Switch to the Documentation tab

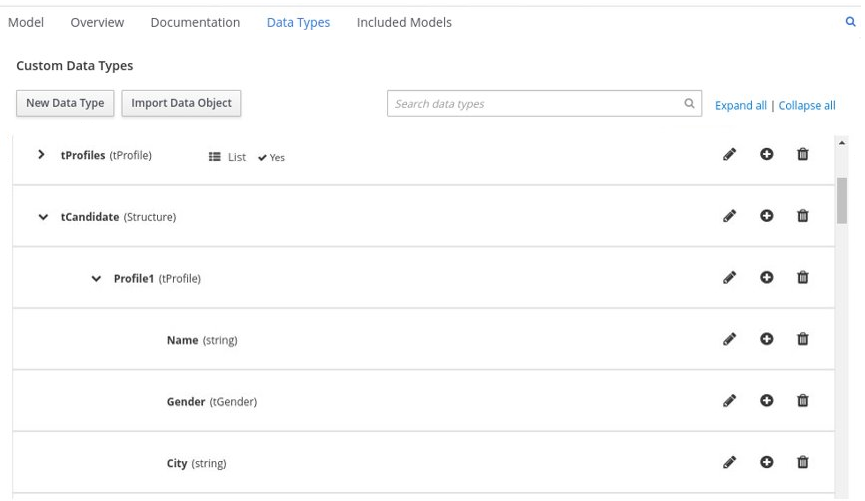coord(195,22)
